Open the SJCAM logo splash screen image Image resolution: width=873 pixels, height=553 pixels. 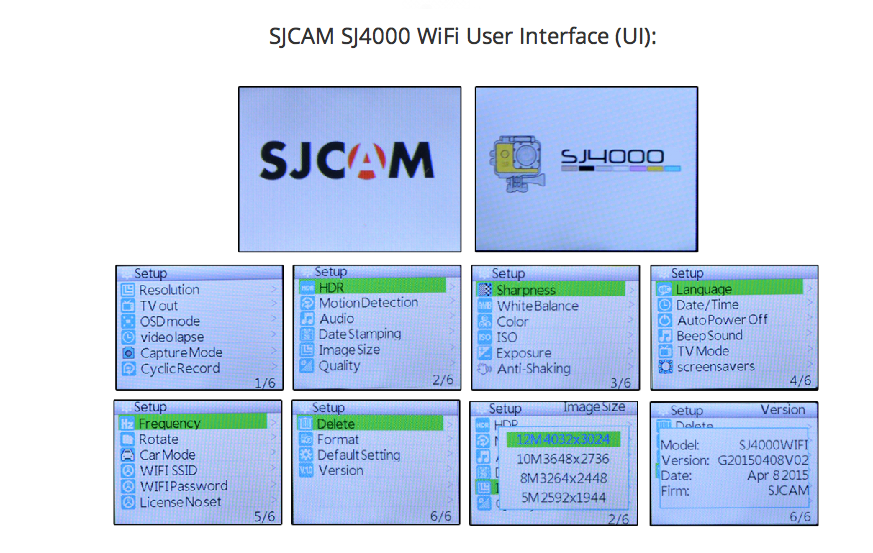click(x=350, y=169)
